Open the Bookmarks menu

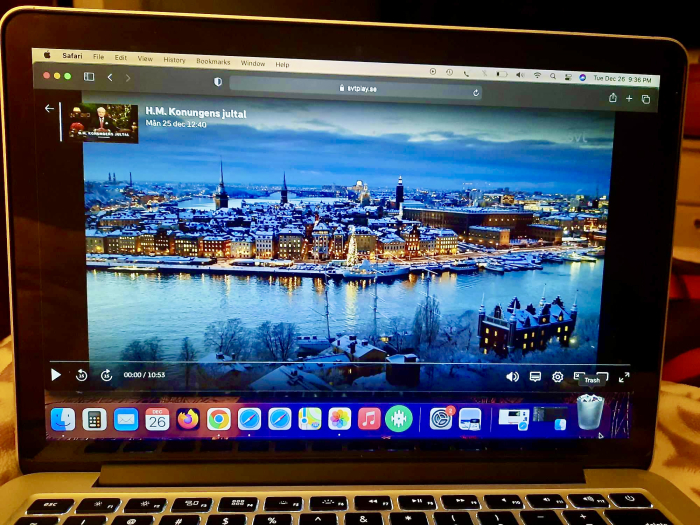[x=213, y=62]
